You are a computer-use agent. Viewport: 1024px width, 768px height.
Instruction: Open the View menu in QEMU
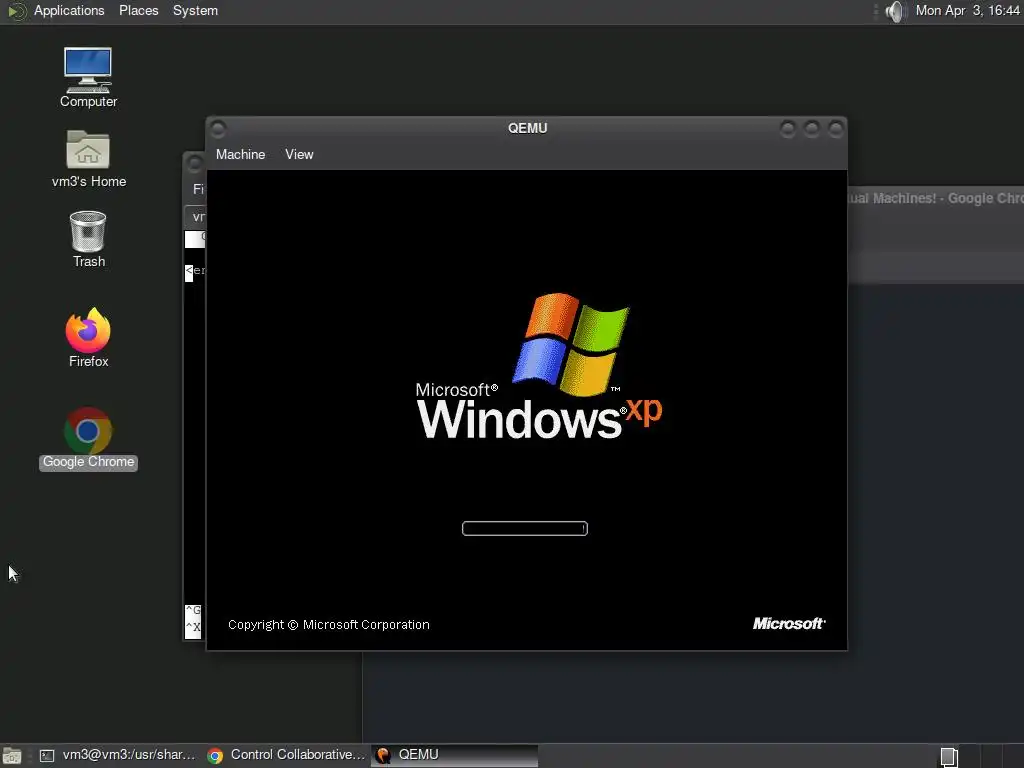(299, 155)
